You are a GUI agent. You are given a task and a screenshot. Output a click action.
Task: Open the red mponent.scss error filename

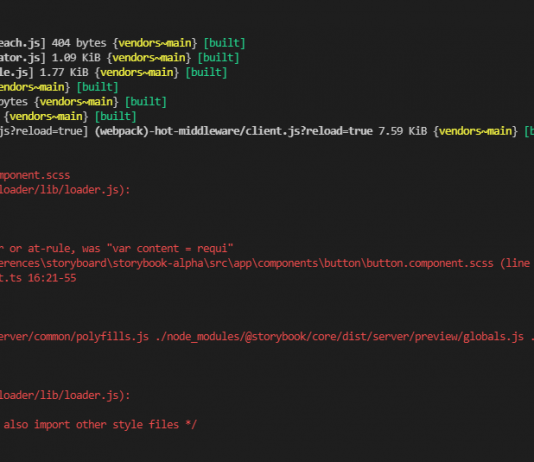tap(35, 175)
